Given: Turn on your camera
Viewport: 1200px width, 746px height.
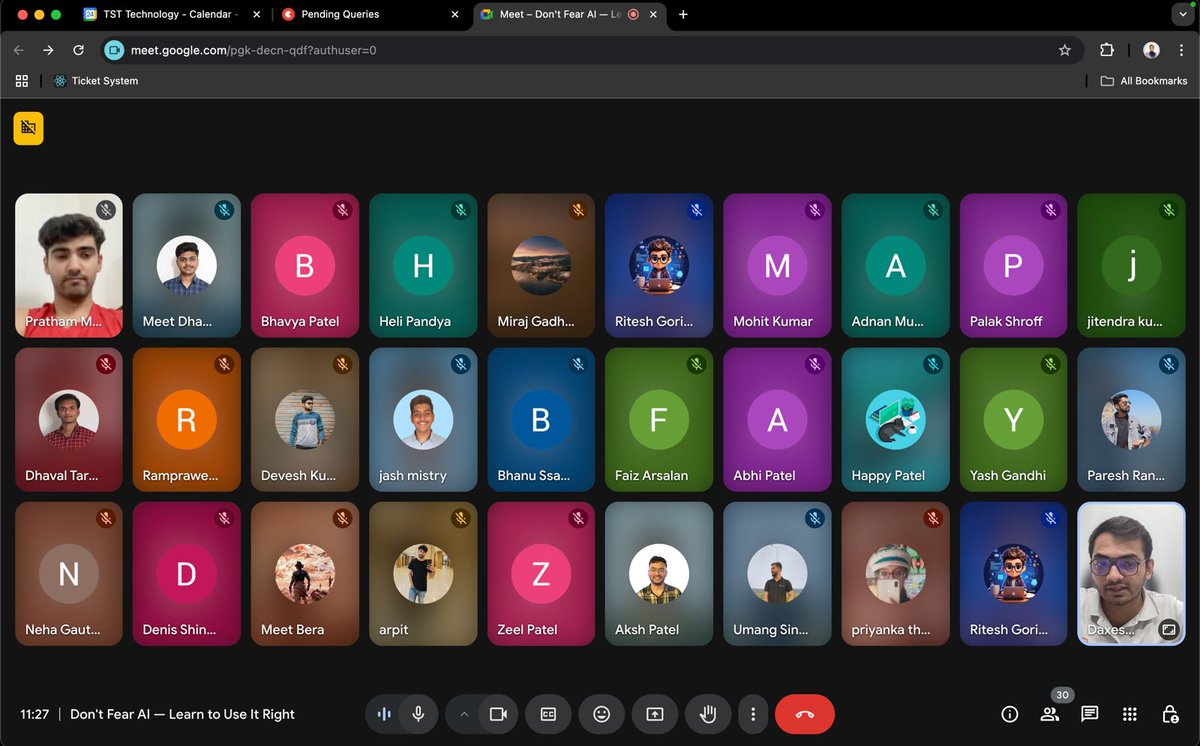Looking at the screenshot, I should (x=498, y=714).
